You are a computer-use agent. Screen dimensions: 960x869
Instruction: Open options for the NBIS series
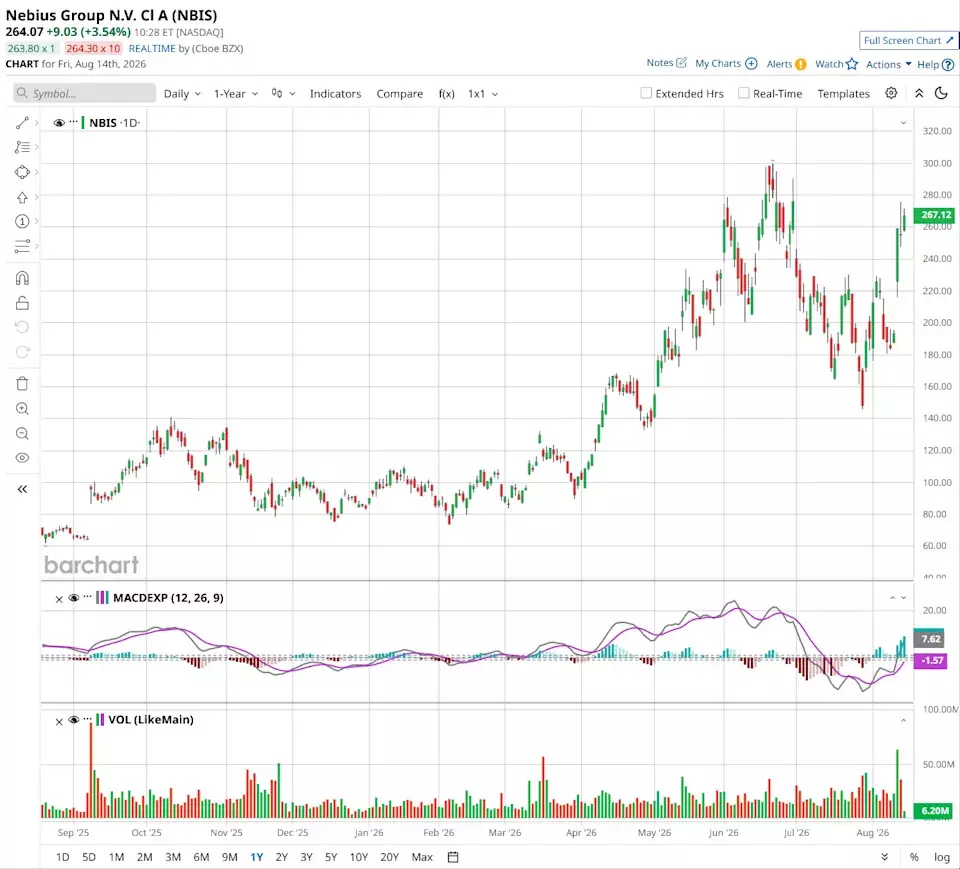tap(73, 122)
